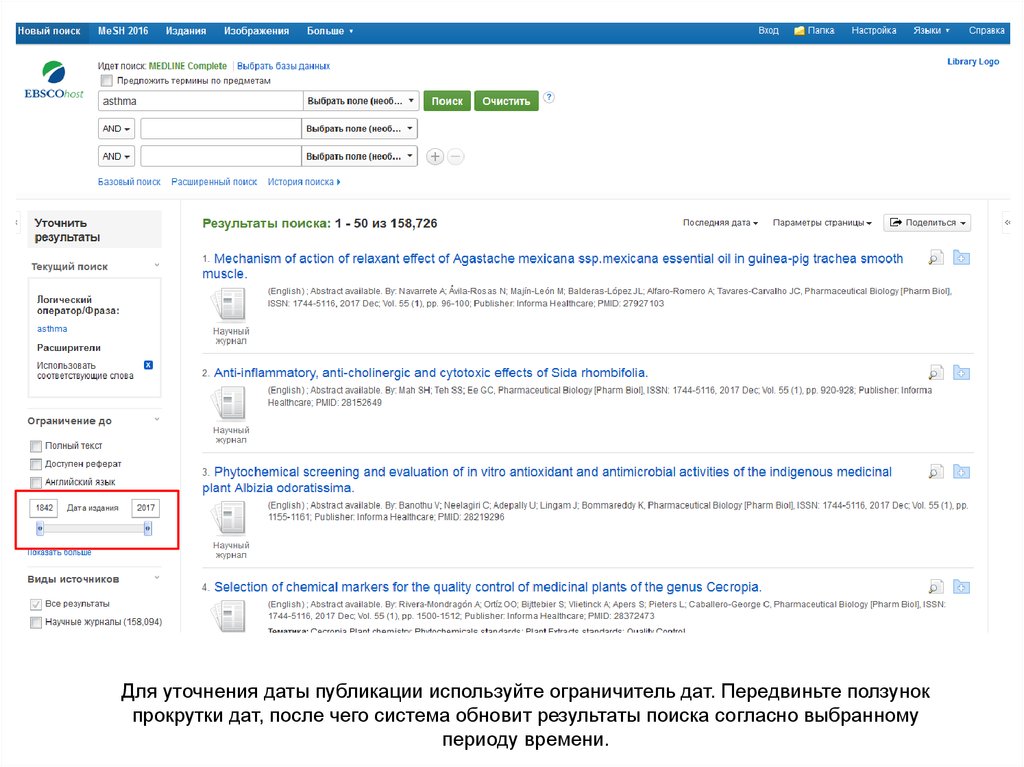Click the journal document icon of result 3
The image size is (1024, 767).
click(229, 519)
